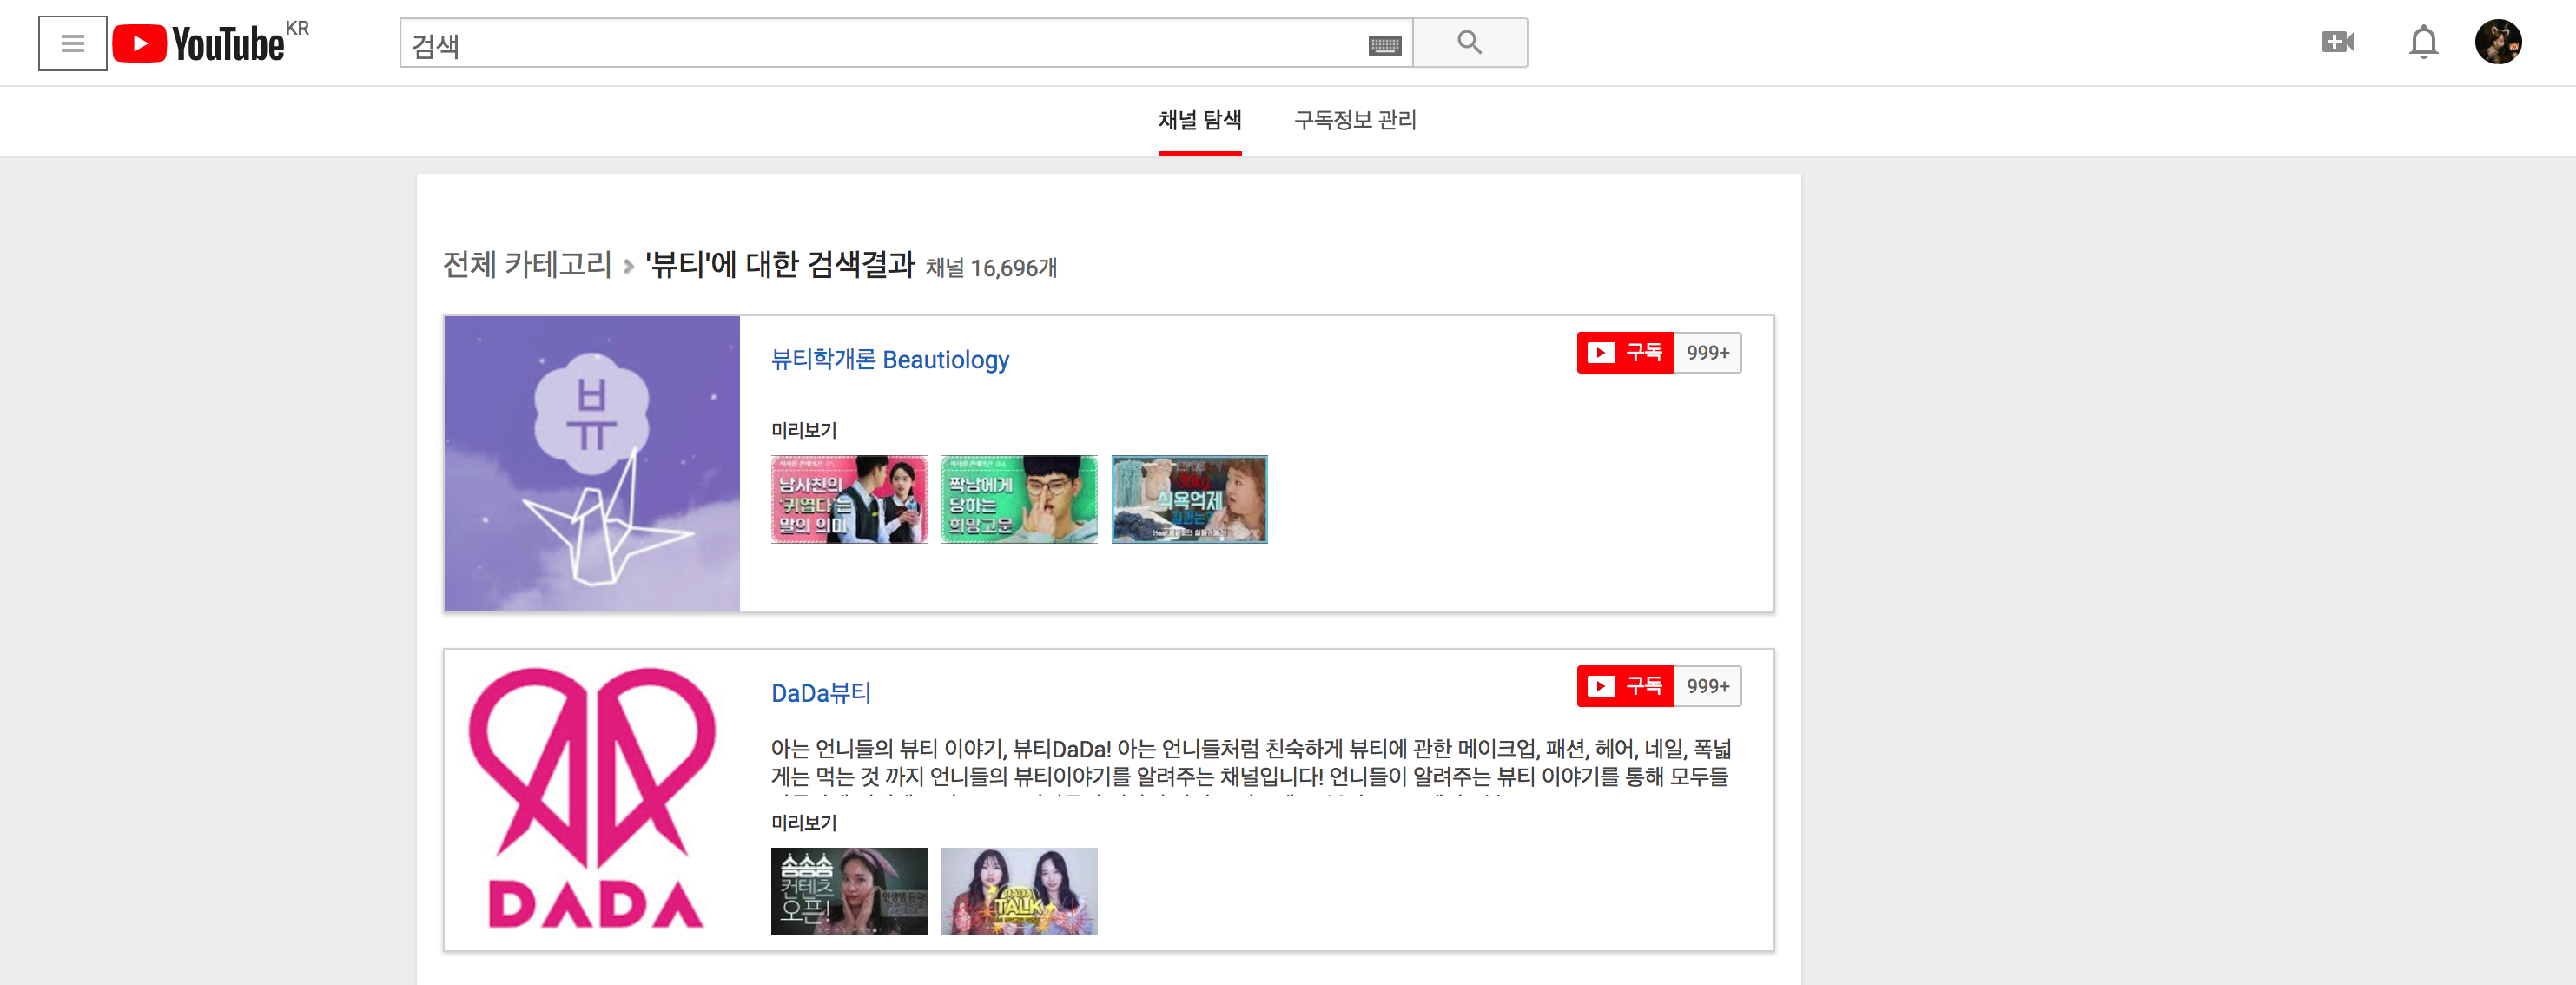Focus the 검색 search input field

point(880,45)
